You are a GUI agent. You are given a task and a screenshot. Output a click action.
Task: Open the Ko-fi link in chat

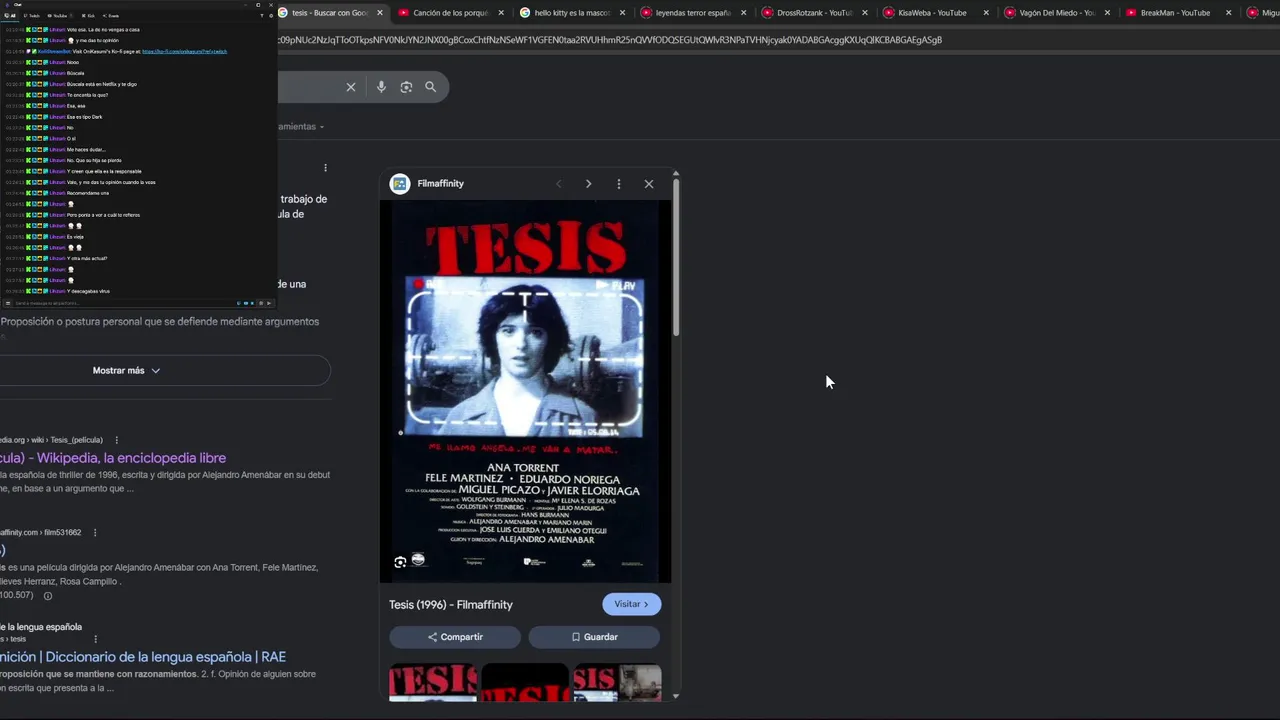point(184,51)
